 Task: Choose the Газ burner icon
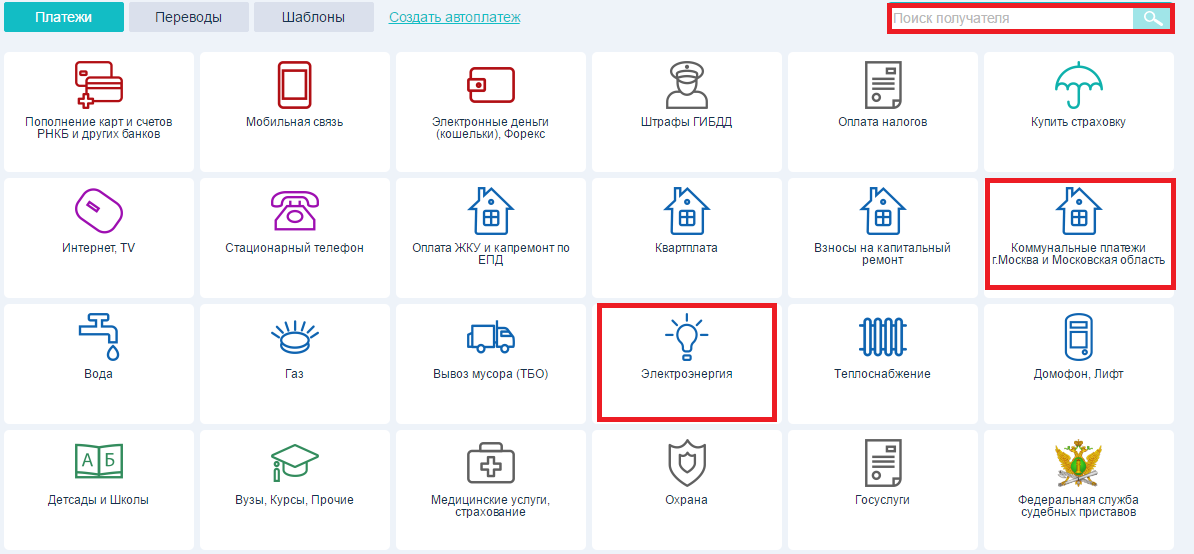[294, 337]
